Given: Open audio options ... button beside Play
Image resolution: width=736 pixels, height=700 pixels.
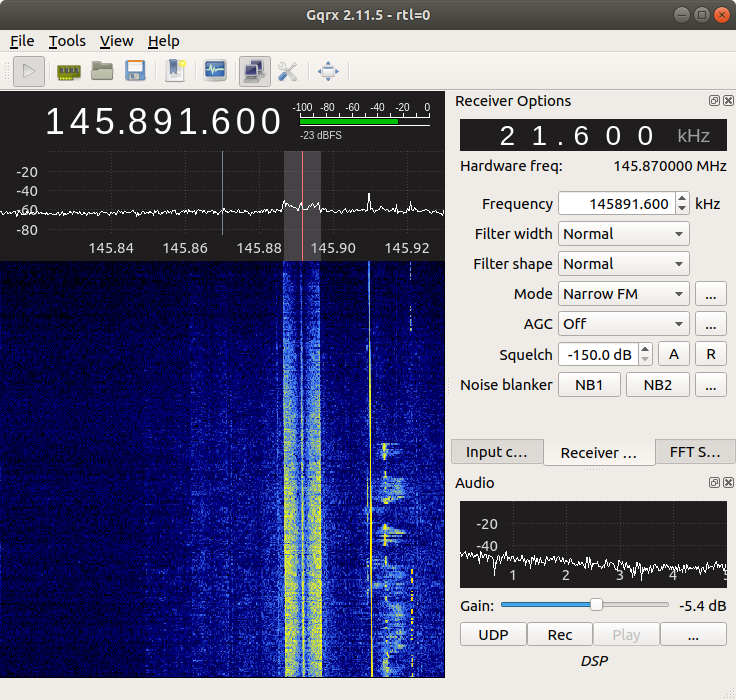Looking at the screenshot, I should click(x=693, y=635).
